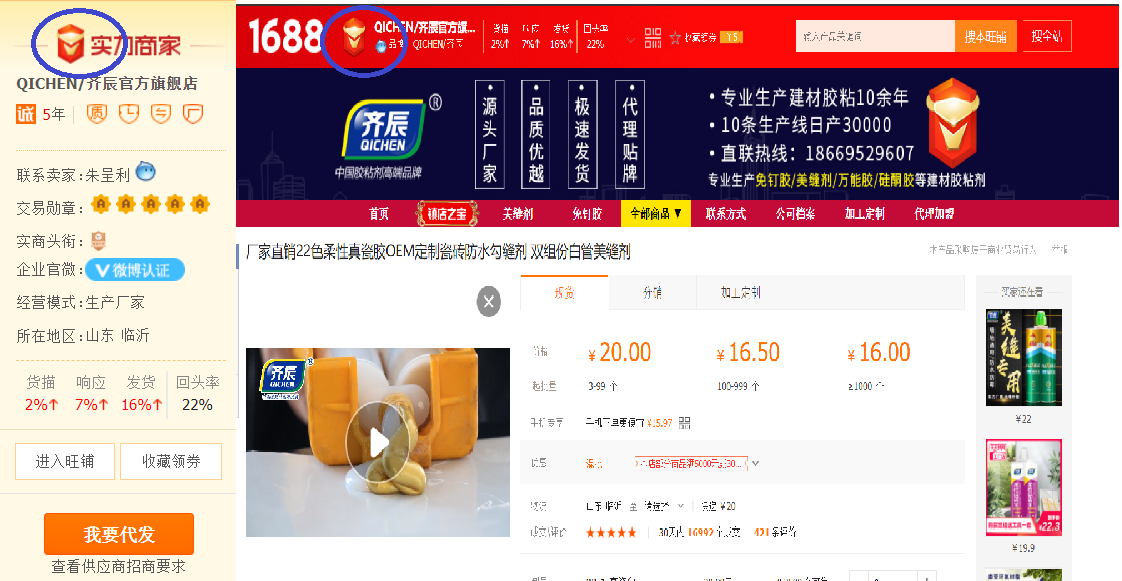Open 全部商品 dropdown in nav bar
Screen dimensions: 1122x581
[656, 213]
